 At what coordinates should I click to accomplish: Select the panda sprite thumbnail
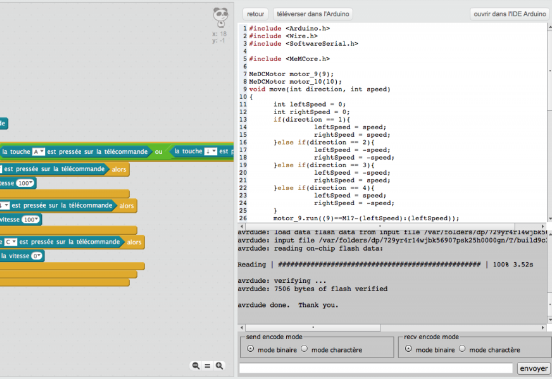click(x=220, y=17)
